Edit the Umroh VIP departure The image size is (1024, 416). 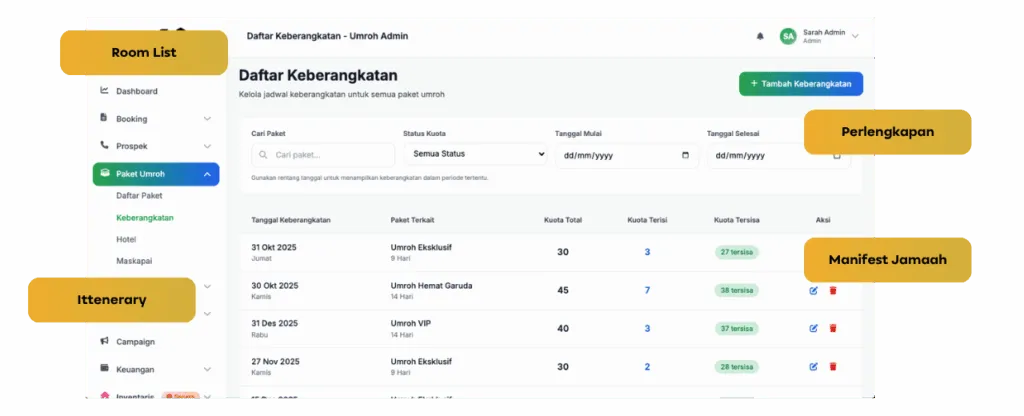click(813, 328)
